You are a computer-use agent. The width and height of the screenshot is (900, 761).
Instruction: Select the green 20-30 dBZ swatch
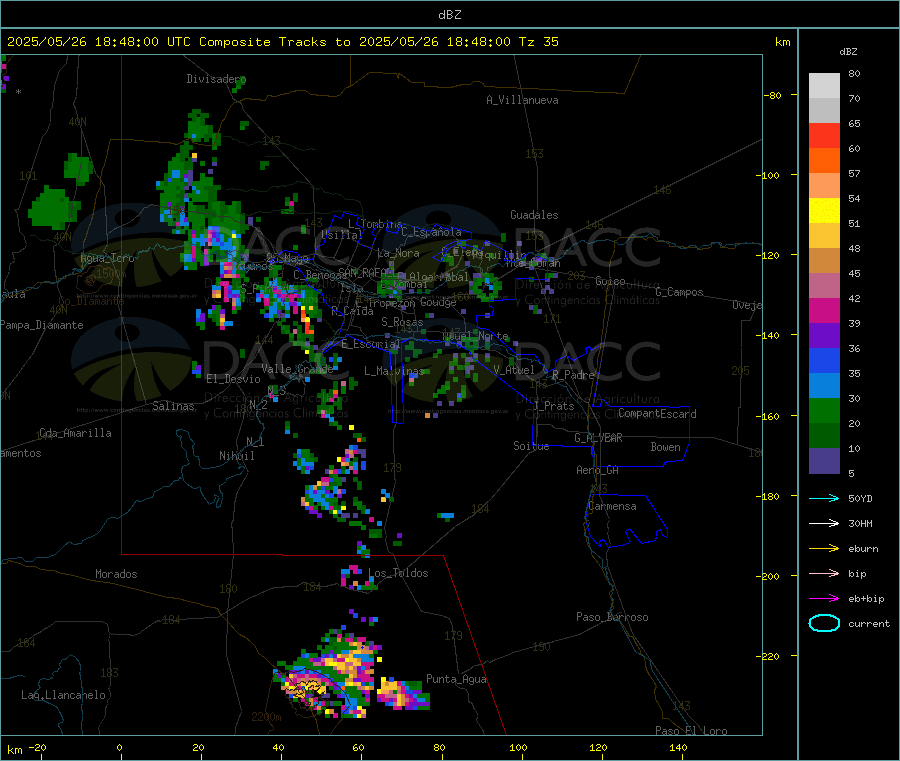click(x=824, y=410)
